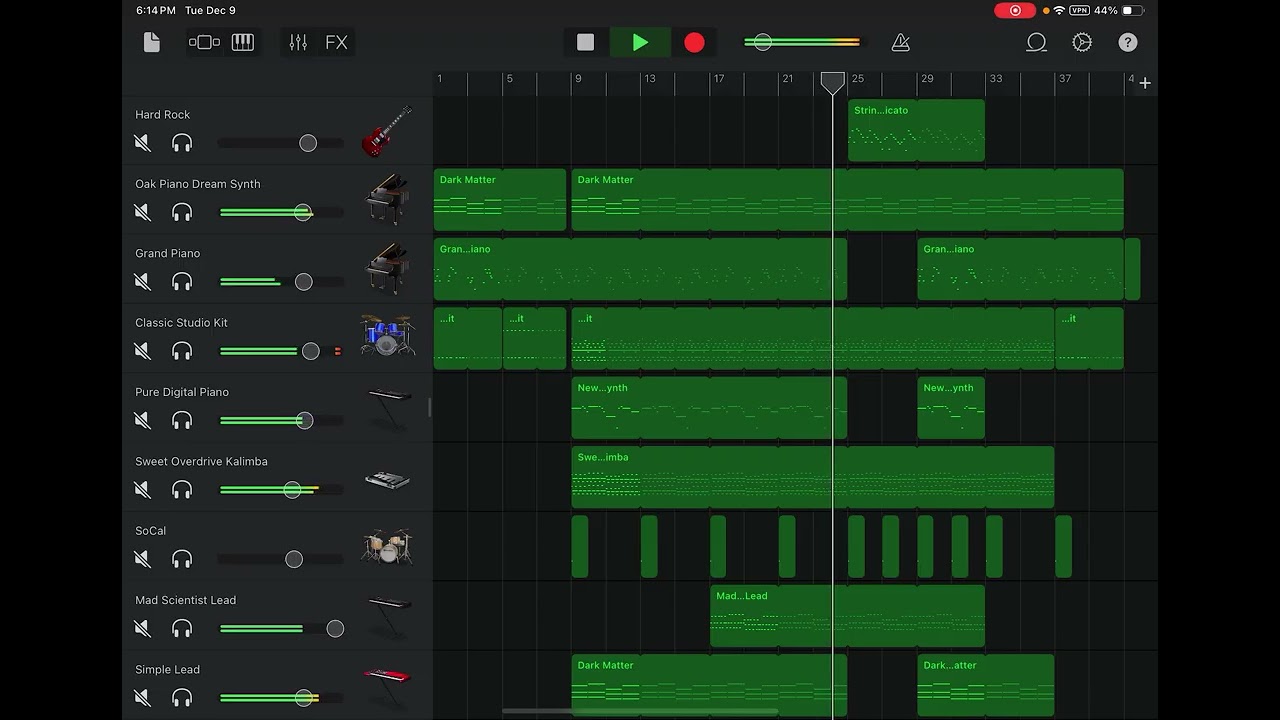Open track controls mixer sliders icon
The width and height of the screenshot is (1280, 720).
(298, 42)
